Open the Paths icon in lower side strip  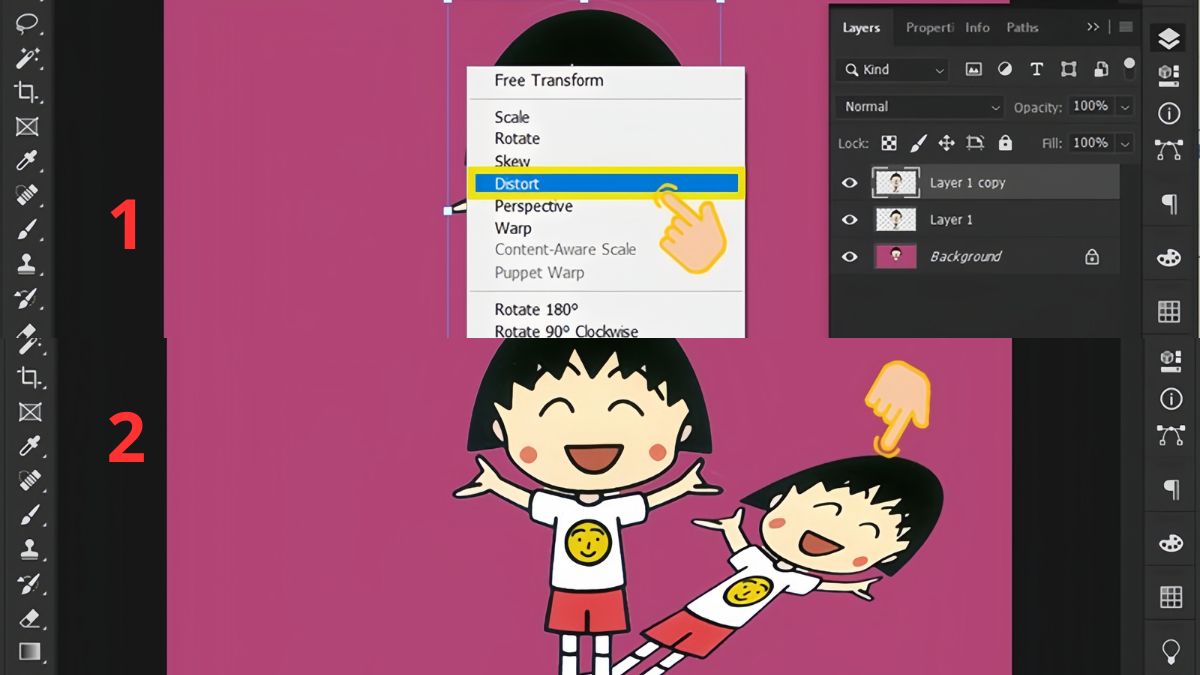point(1170,434)
